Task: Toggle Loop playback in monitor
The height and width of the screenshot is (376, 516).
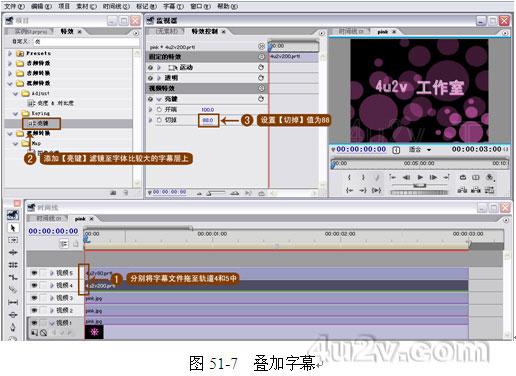Action: 463,177
